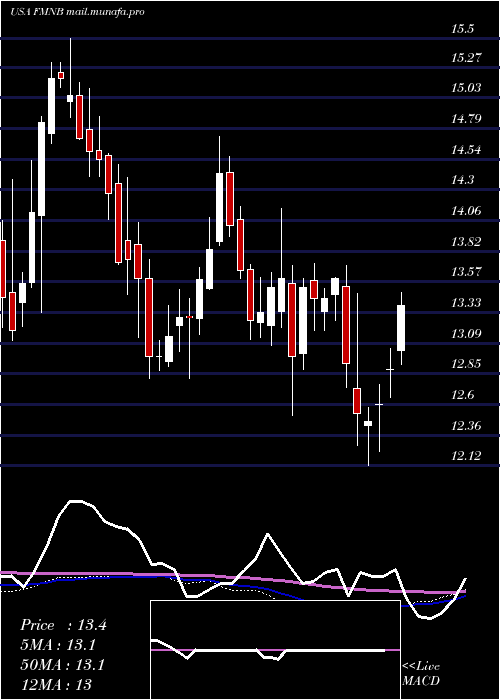The image size is (500, 700).
Task: Click the '5MA : 13.1' readout
Action: click(x=58, y=645)
